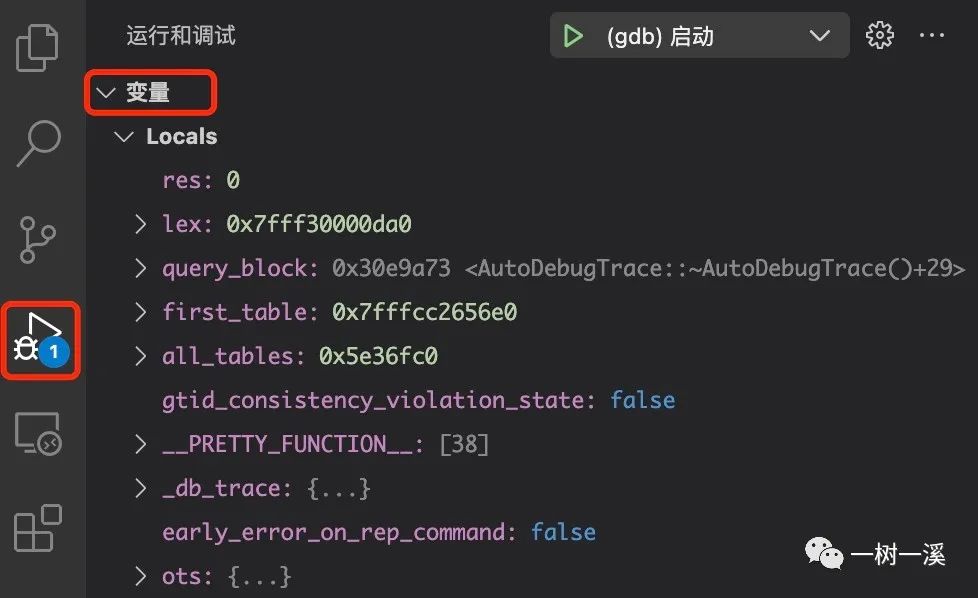Viewport: 978px width, 598px height.
Task: Expand the _db_trace variable
Action: click(x=140, y=488)
